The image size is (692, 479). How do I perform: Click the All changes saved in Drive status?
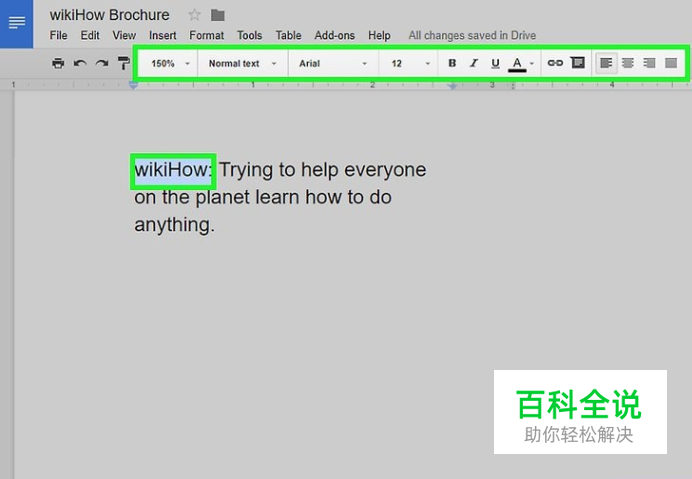click(472, 35)
